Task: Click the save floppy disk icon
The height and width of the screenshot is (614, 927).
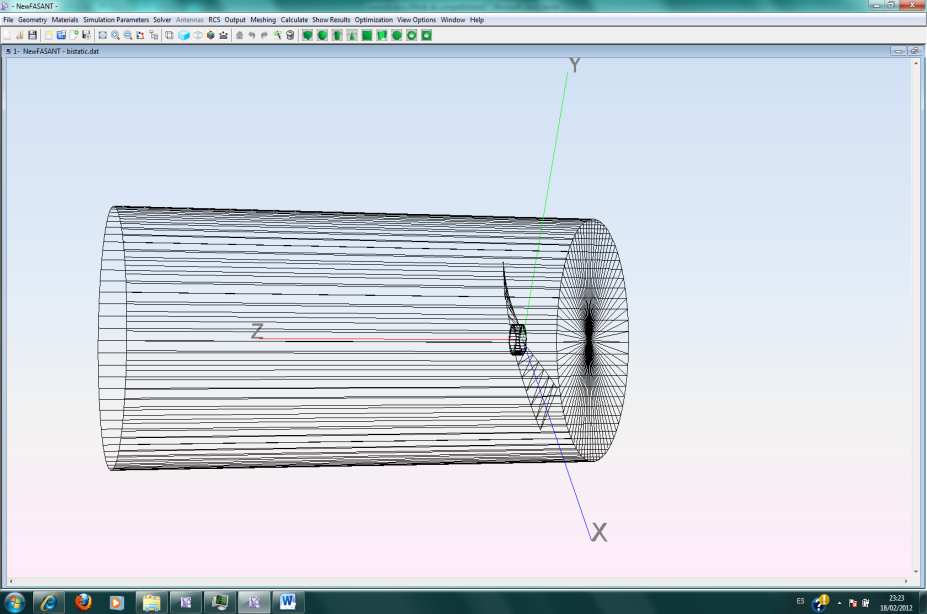Action: pyautogui.click(x=33, y=35)
